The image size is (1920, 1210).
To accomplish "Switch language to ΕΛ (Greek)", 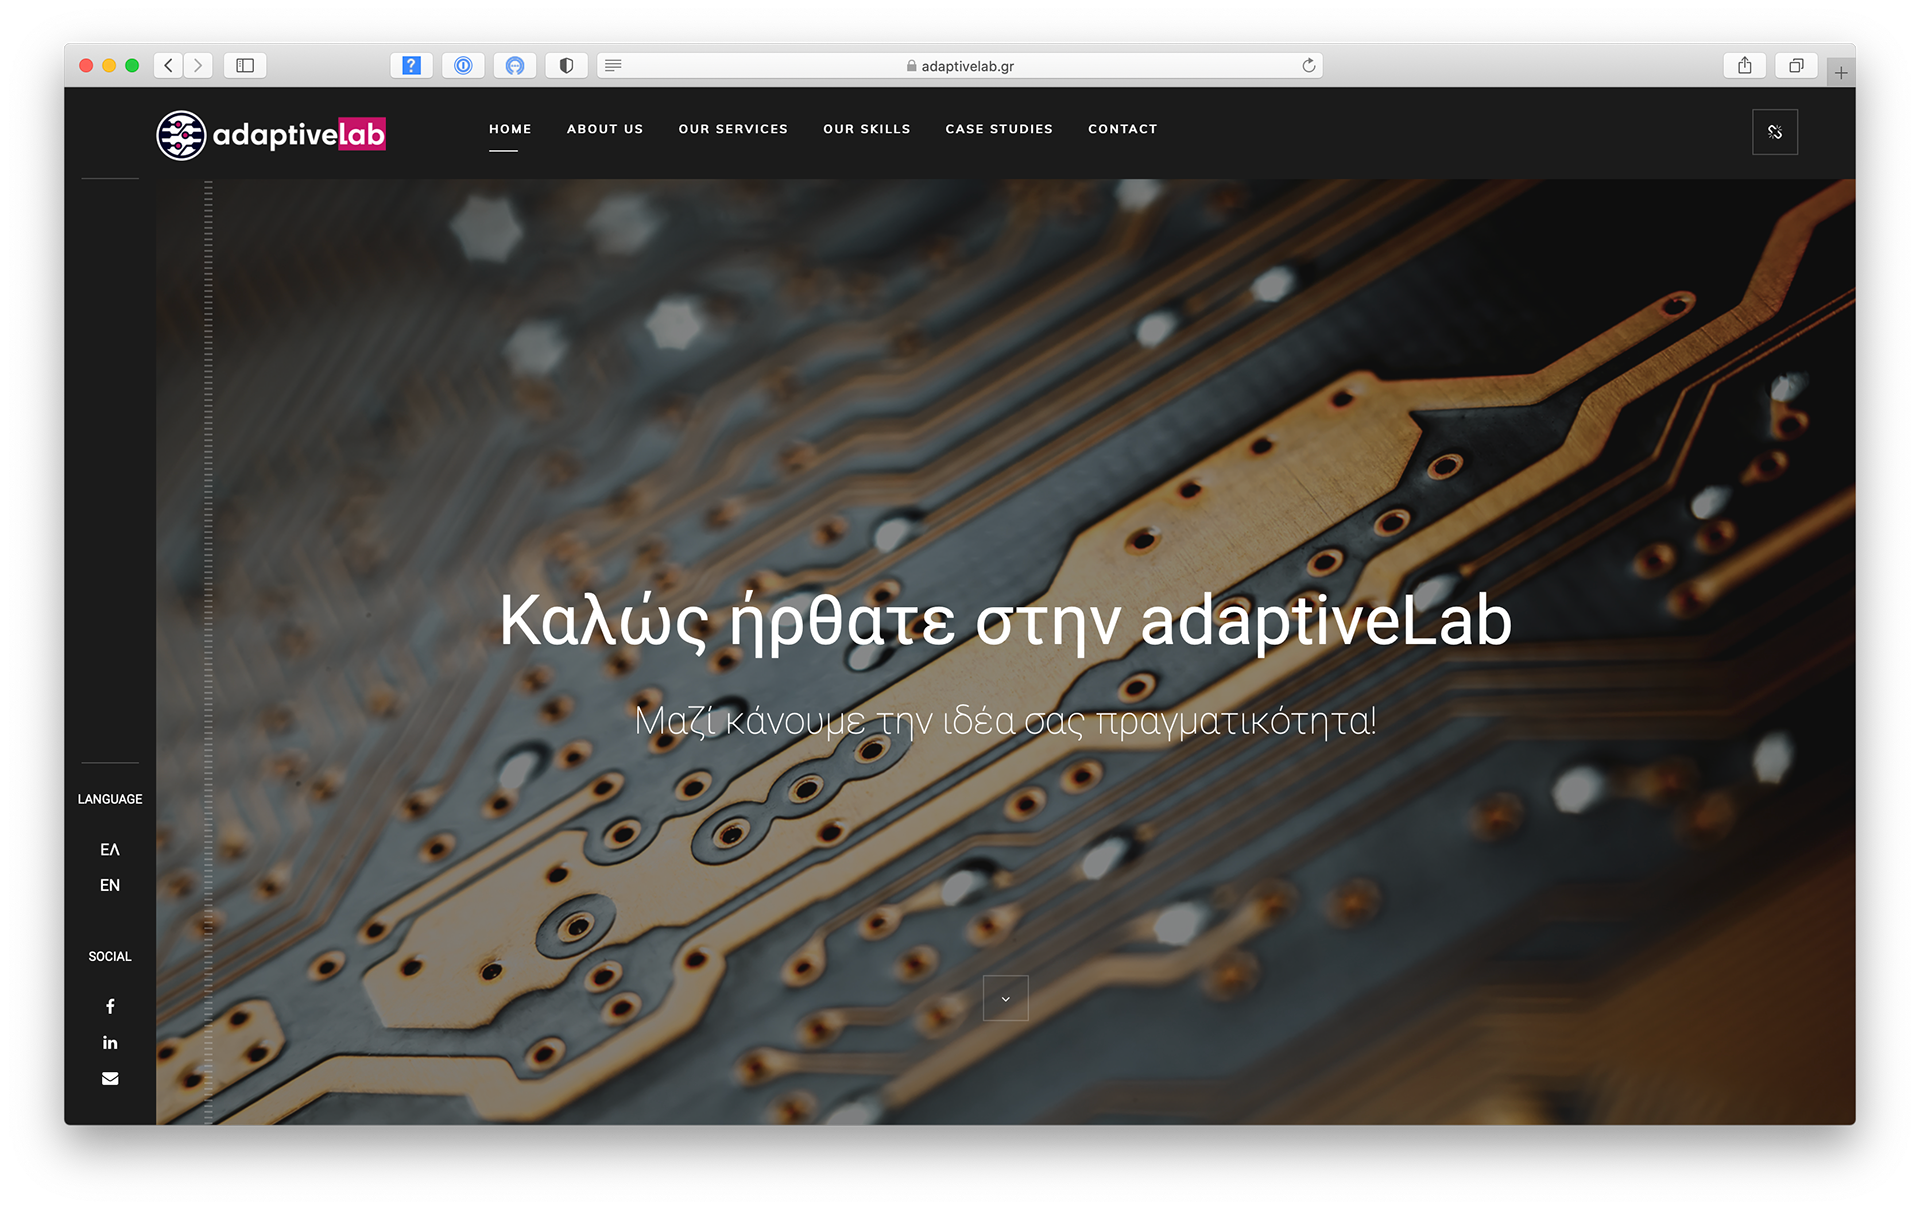I will [x=110, y=849].
